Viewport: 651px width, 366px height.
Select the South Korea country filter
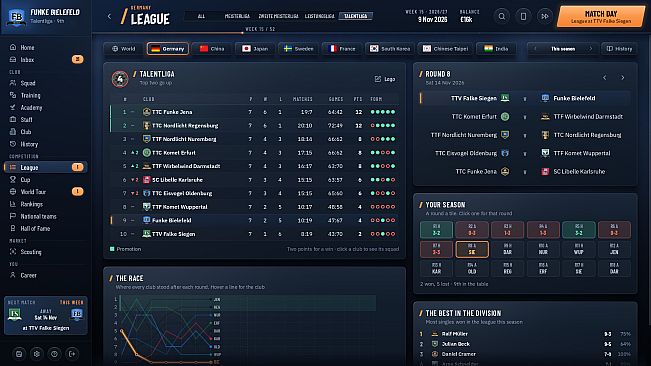[390, 49]
